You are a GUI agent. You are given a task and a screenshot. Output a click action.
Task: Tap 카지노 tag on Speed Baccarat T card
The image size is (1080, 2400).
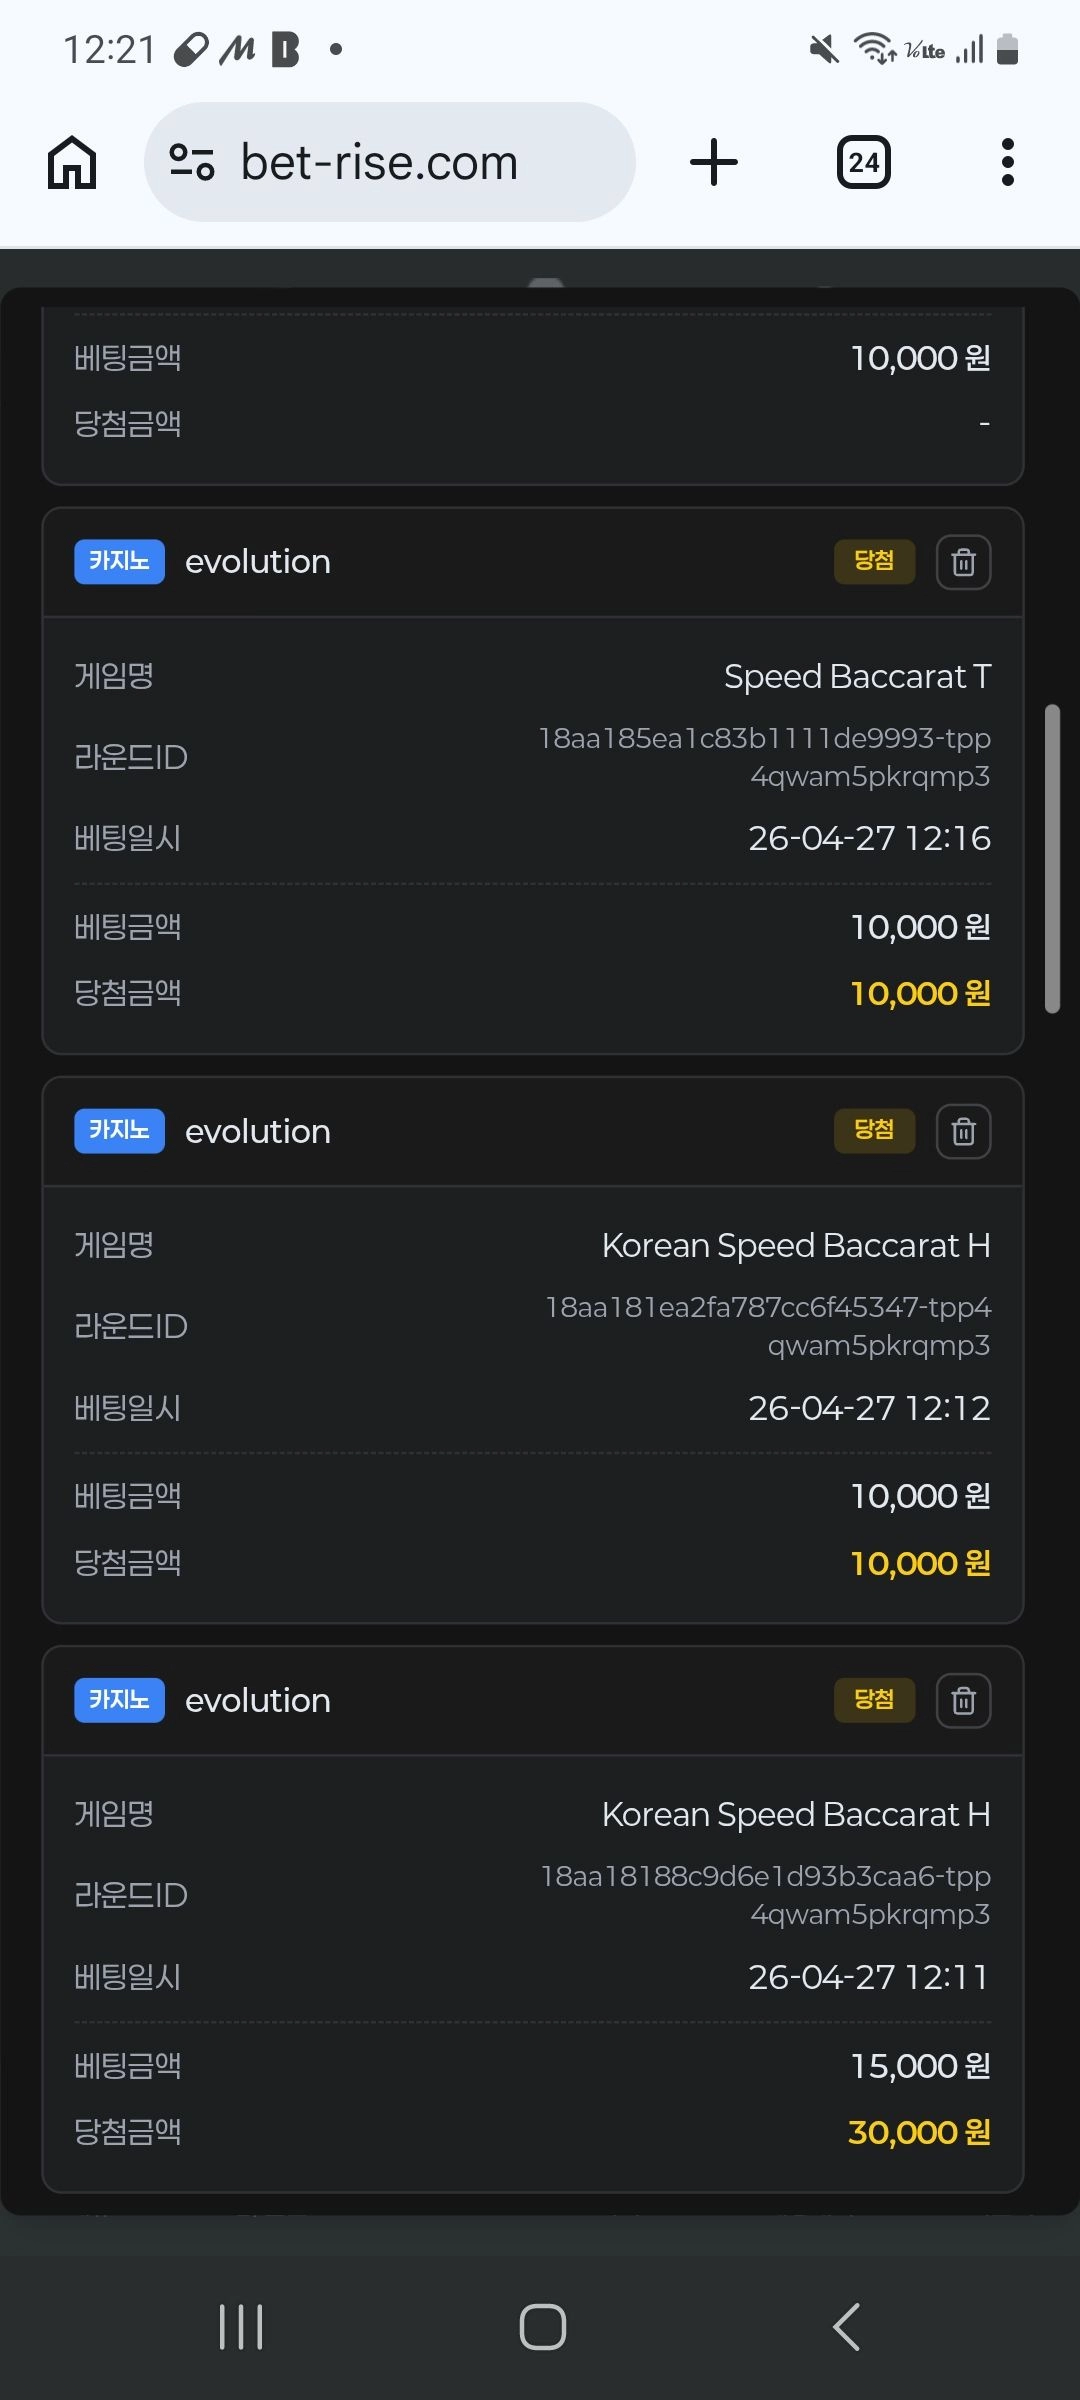tap(119, 561)
